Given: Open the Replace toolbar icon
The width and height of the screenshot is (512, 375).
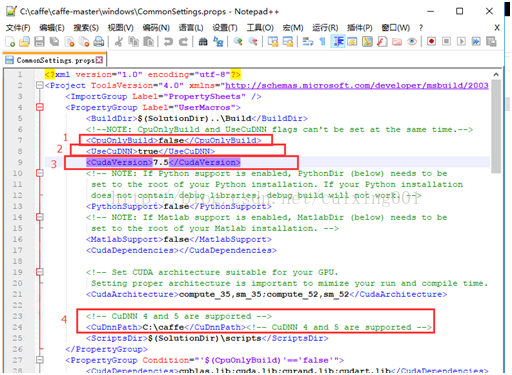Looking at the screenshot, I should coord(218,42).
